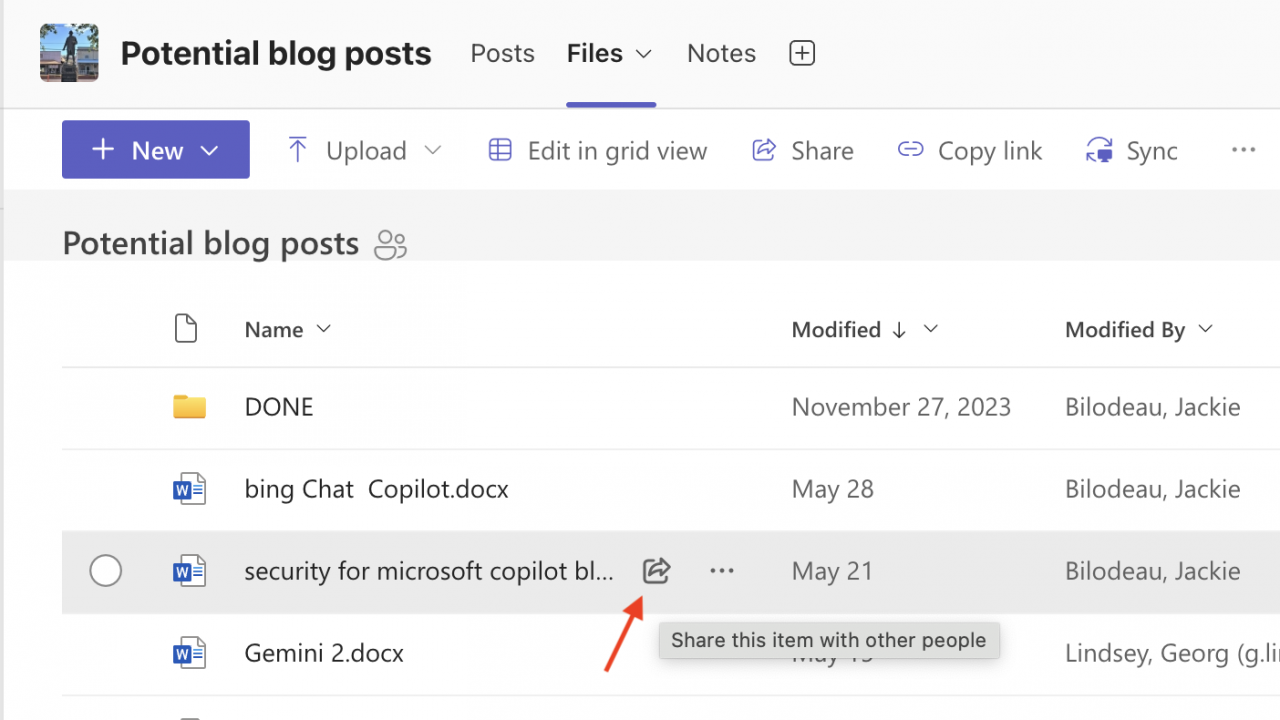Viewport: 1280px width, 720px height.
Task: Click the Copy link icon
Action: [910, 149]
